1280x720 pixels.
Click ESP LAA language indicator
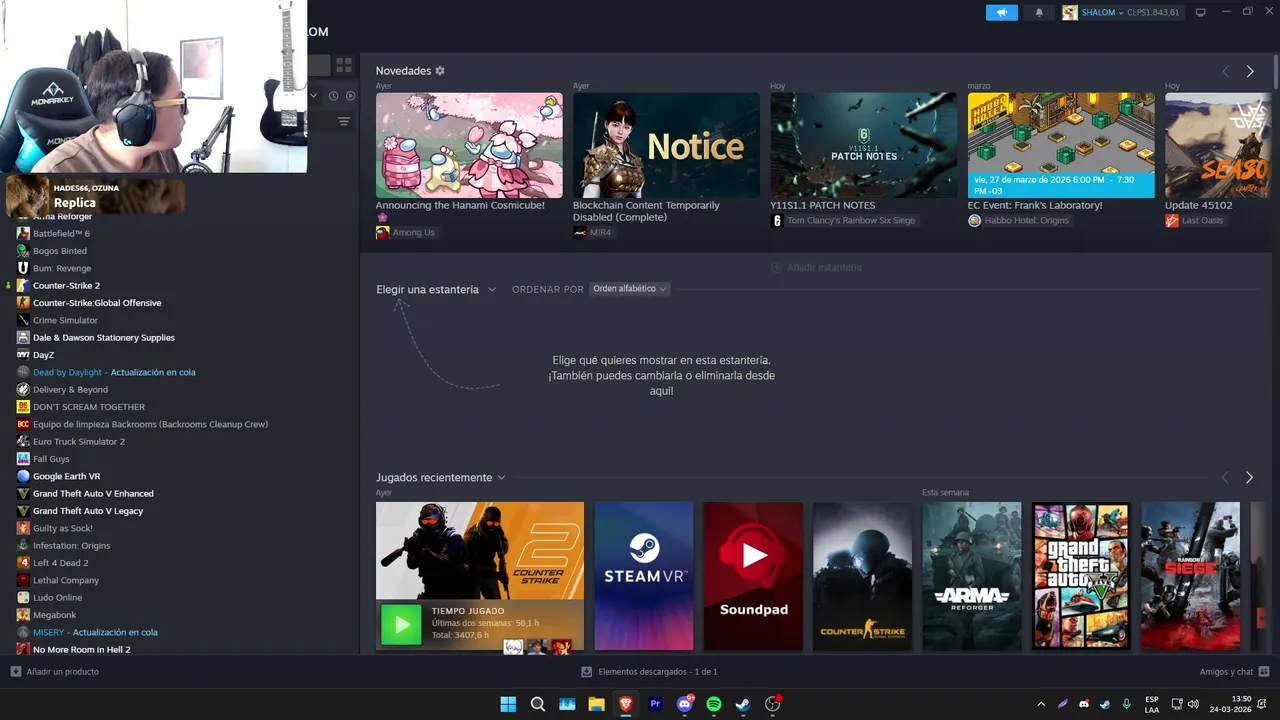(1152, 704)
